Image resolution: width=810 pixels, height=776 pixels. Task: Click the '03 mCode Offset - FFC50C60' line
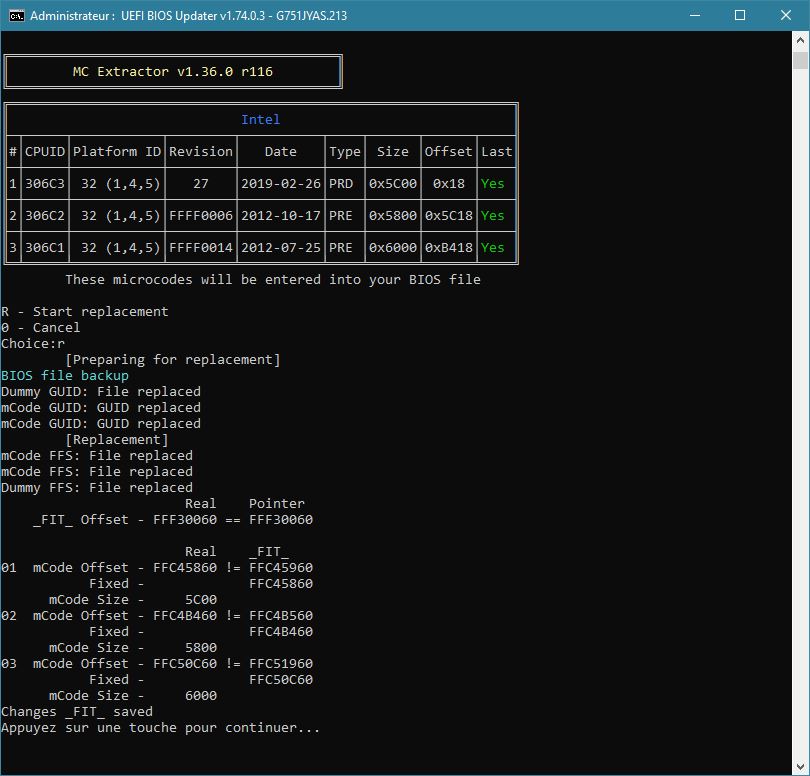click(157, 664)
